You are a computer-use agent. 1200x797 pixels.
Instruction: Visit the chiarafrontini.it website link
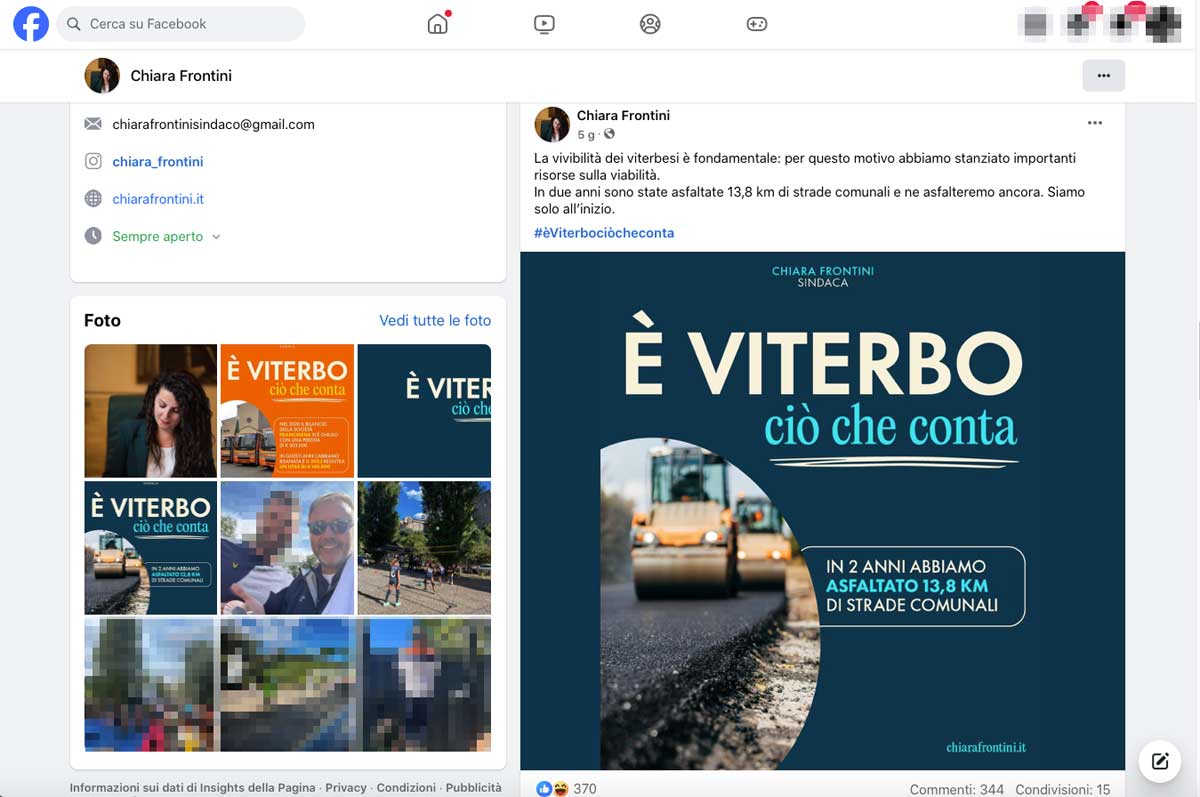158,199
